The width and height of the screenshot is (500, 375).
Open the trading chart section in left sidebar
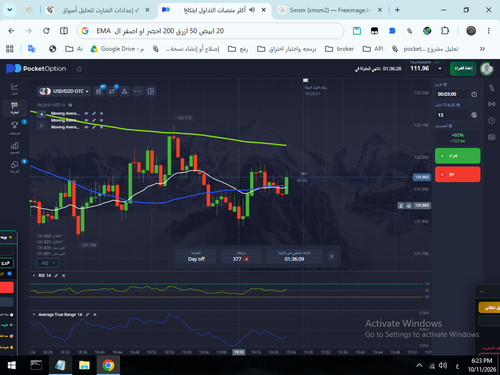[14, 89]
